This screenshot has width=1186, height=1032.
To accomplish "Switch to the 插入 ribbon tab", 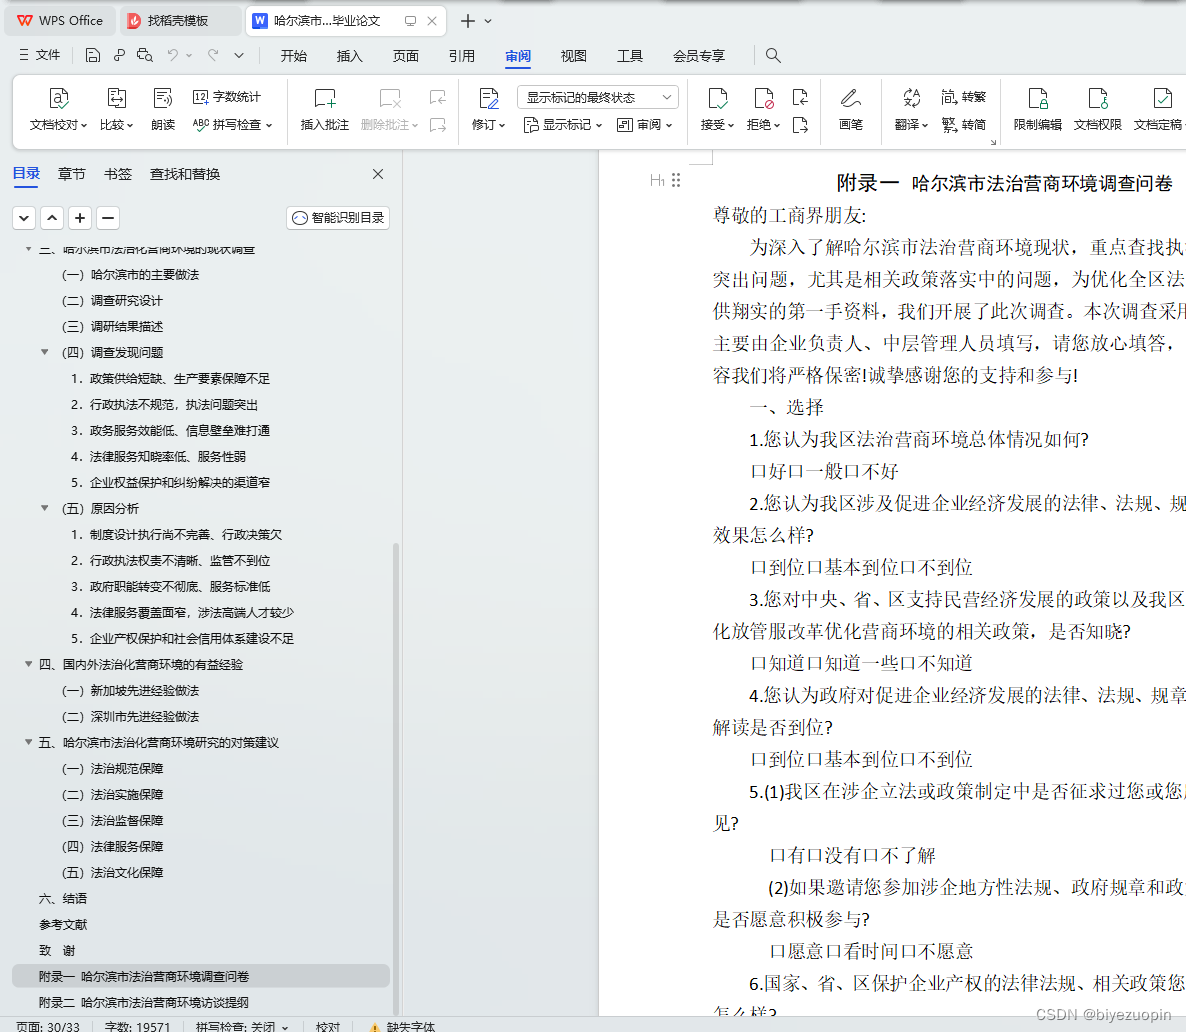I will tap(349, 55).
